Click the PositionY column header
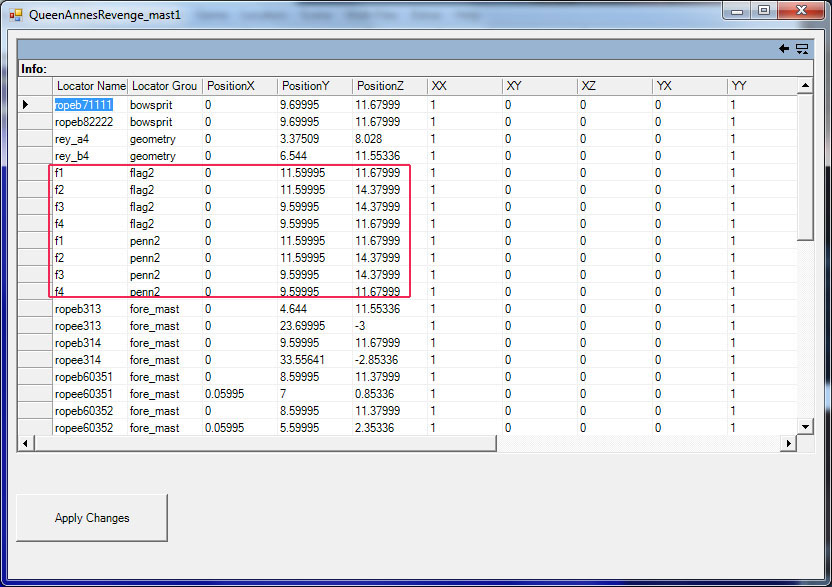This screenshot has height=587, width=832. 315,86
